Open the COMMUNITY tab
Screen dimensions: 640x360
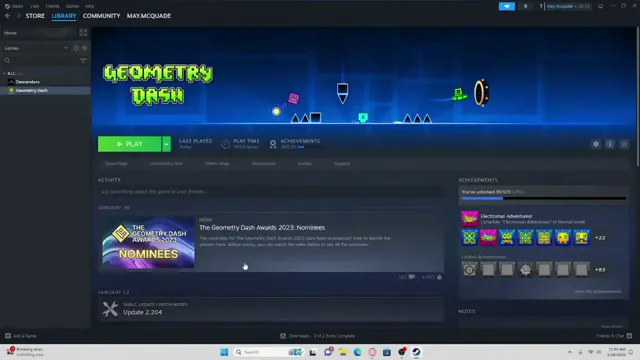101,16
